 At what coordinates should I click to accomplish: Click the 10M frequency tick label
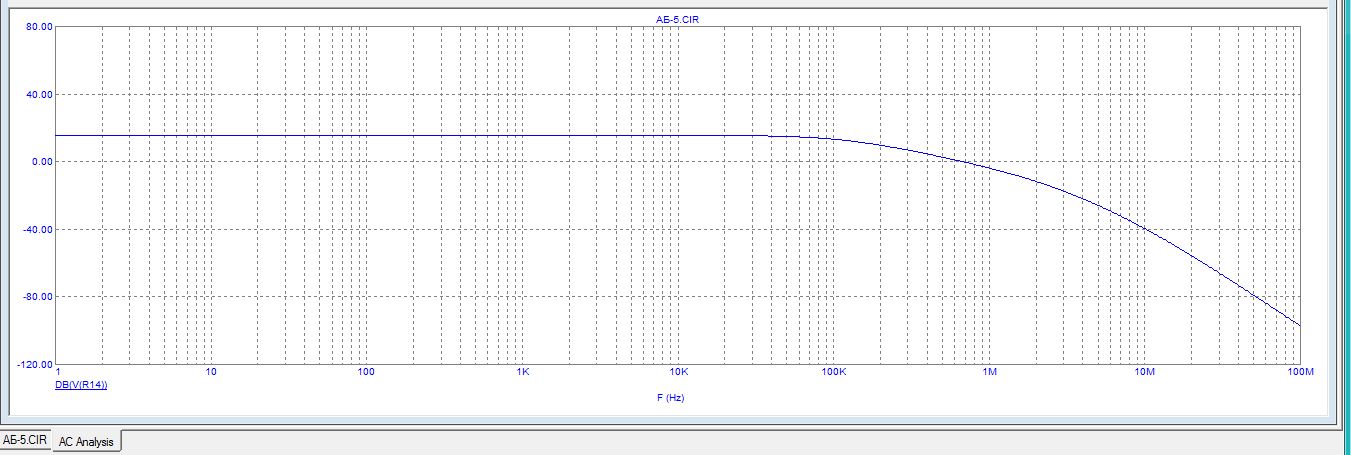coord(1144,372)
